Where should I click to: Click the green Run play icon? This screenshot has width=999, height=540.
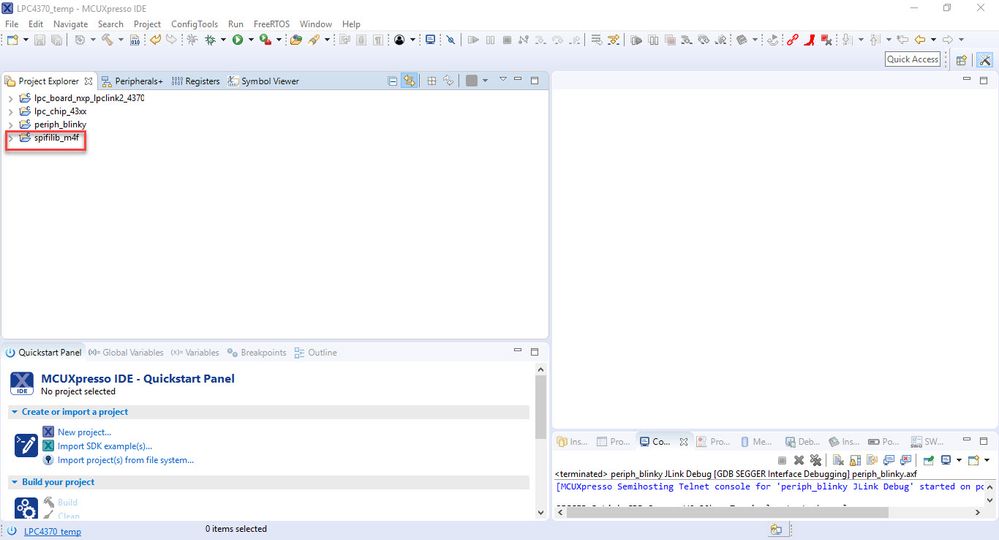pyautogui.click(x=238, y=39)
